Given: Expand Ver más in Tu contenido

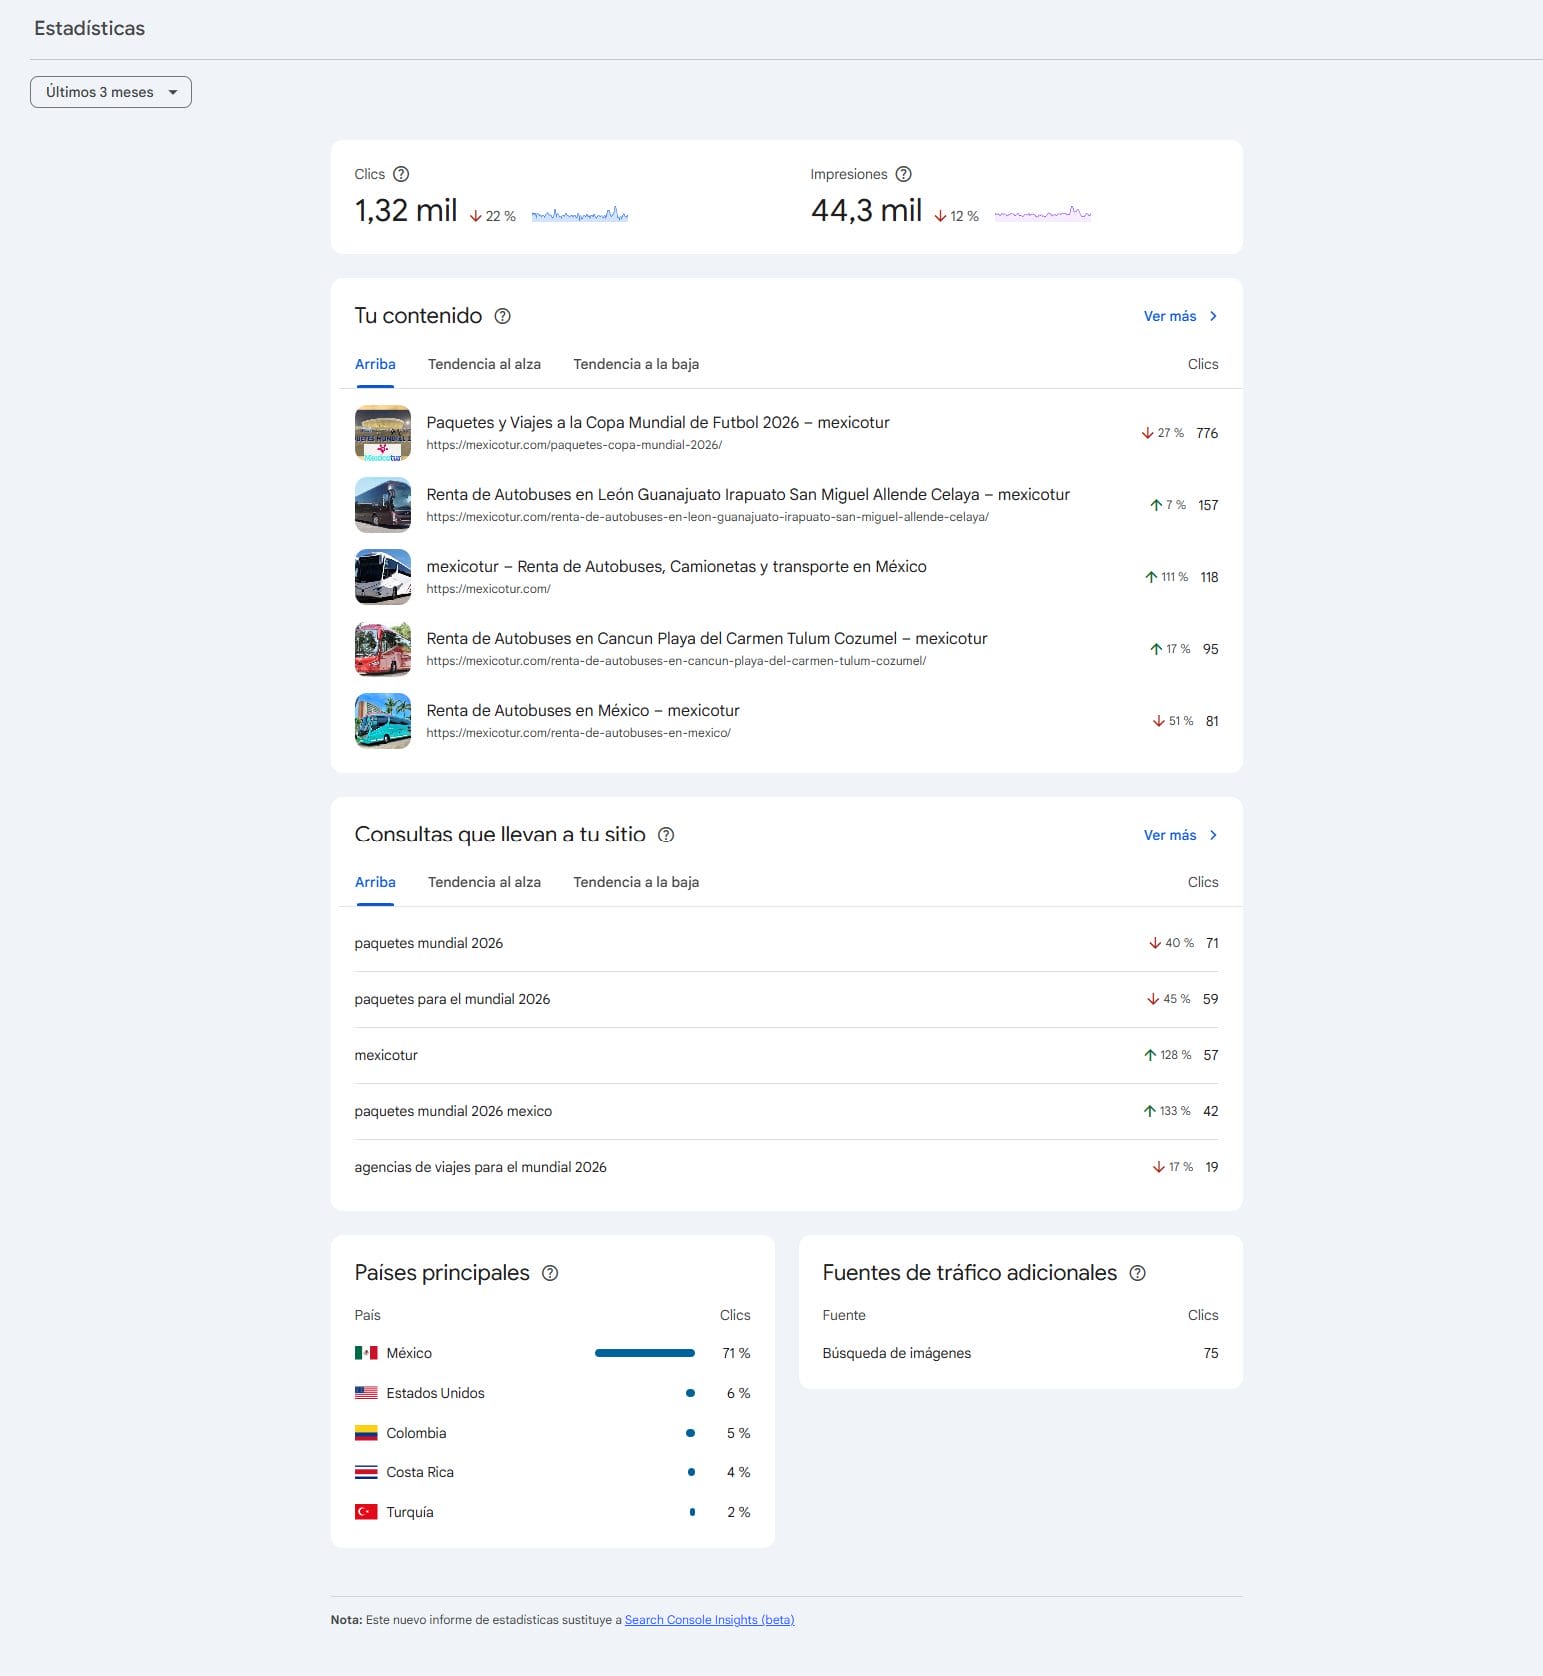Looking at the screenshot, I should pyautogui.click(x=1180, y=316).
